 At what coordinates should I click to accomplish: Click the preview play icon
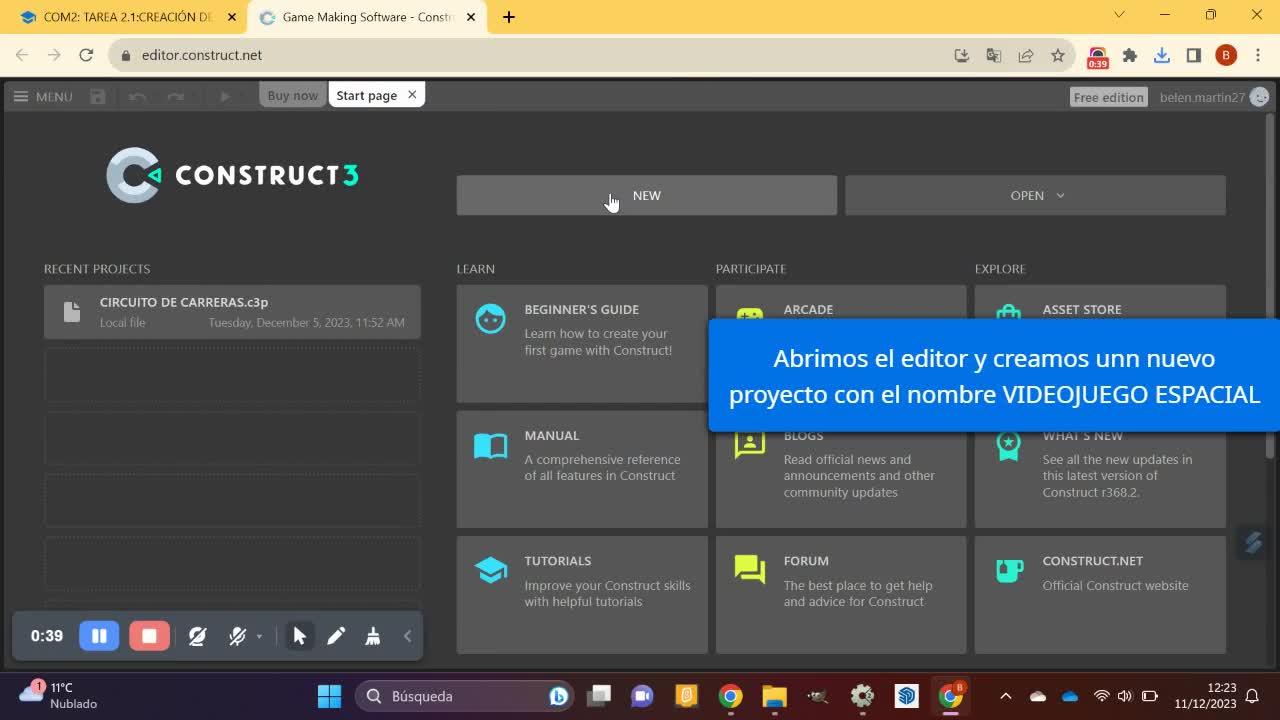point(225,96)
